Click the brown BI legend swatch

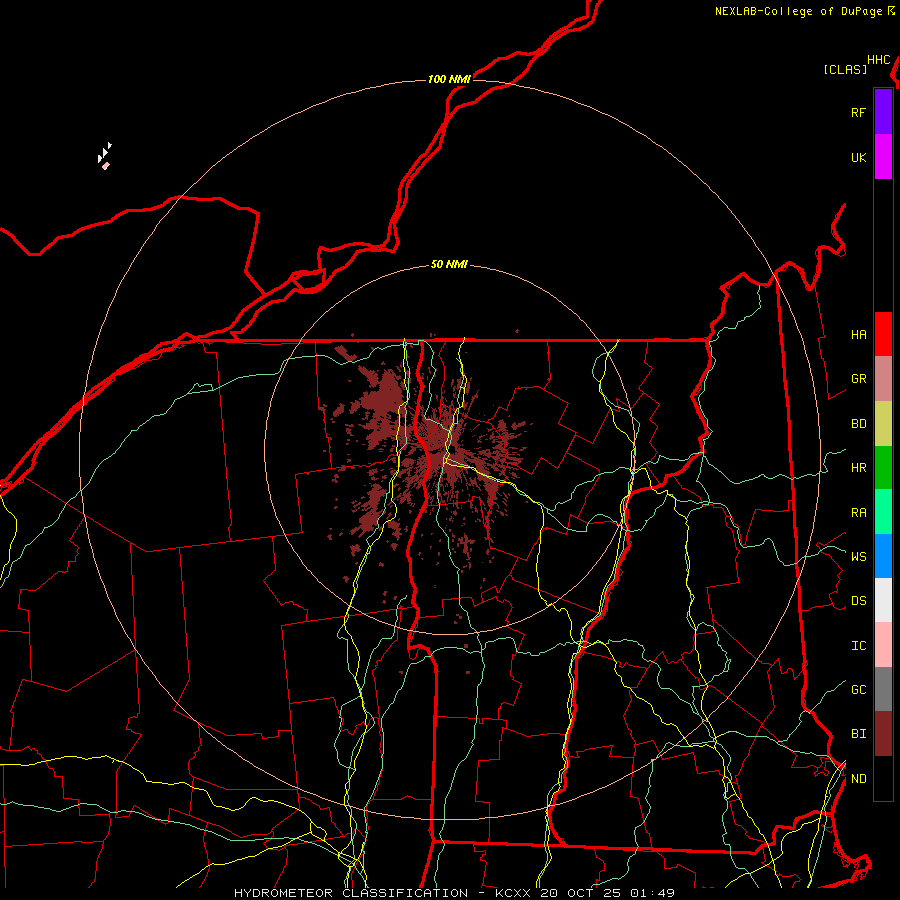click(883, 734)
